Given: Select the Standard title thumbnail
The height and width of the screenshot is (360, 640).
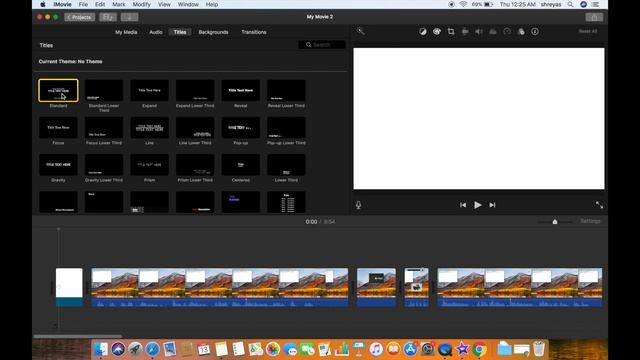Looking at the screenshot, I should click(58, 90).
